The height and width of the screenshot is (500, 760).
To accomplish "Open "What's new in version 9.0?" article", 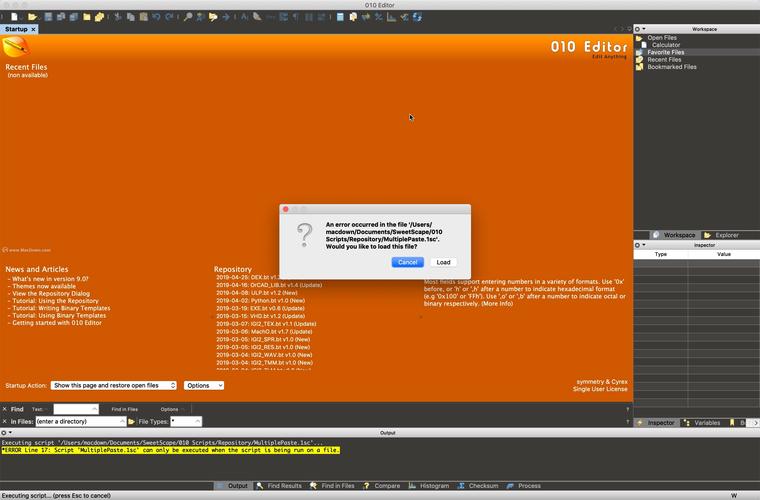I will [50, 279].
